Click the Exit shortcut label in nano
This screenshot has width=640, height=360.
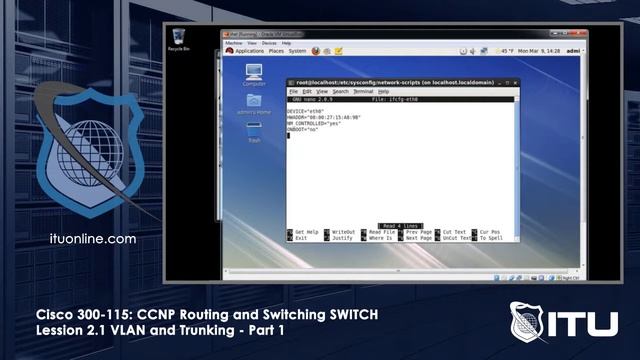pos(301,238)
